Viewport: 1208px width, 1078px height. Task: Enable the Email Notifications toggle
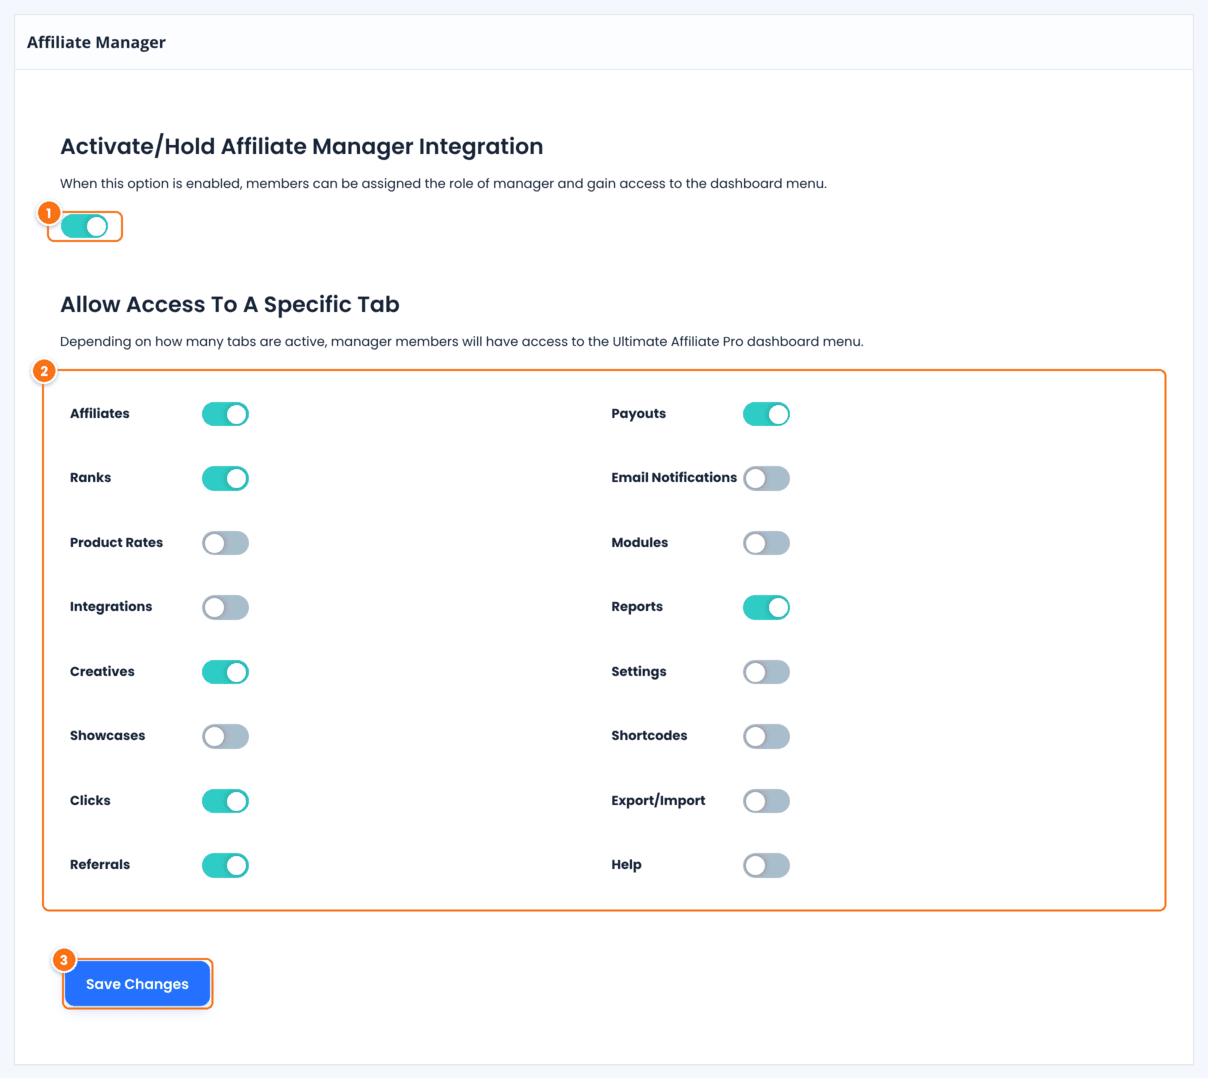coord(766,478)
